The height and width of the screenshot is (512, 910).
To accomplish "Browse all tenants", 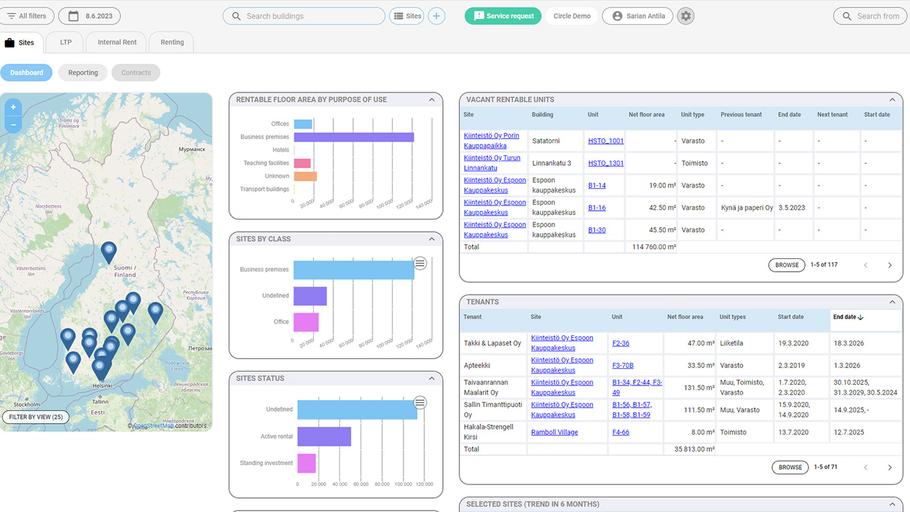I will [x=790, y=467].
